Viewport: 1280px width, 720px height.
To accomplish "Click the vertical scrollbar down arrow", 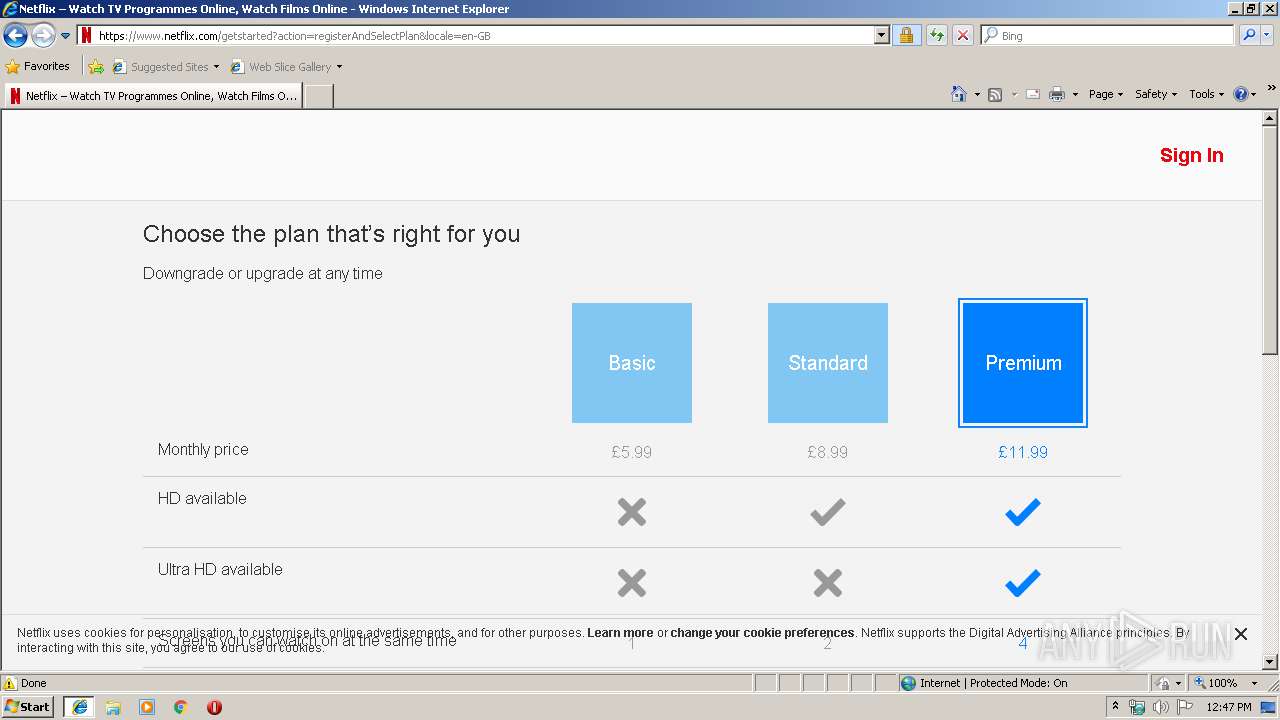I will 1270,662.
